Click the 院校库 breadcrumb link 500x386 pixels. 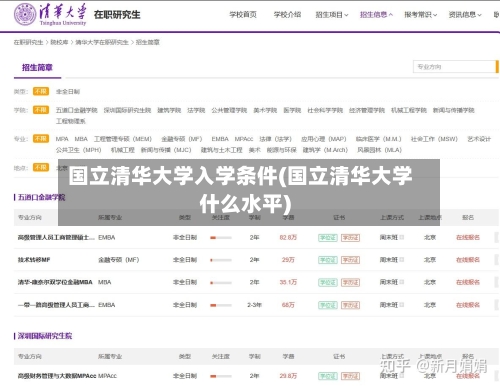tap(59, 42)
